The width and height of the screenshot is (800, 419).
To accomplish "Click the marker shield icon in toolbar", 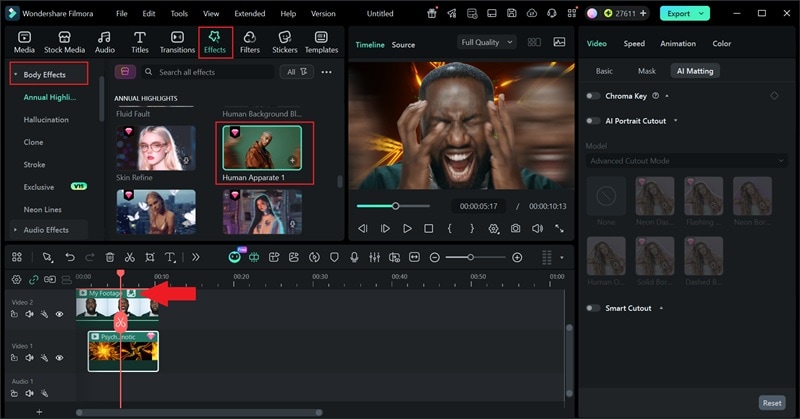I will [334, 257].
